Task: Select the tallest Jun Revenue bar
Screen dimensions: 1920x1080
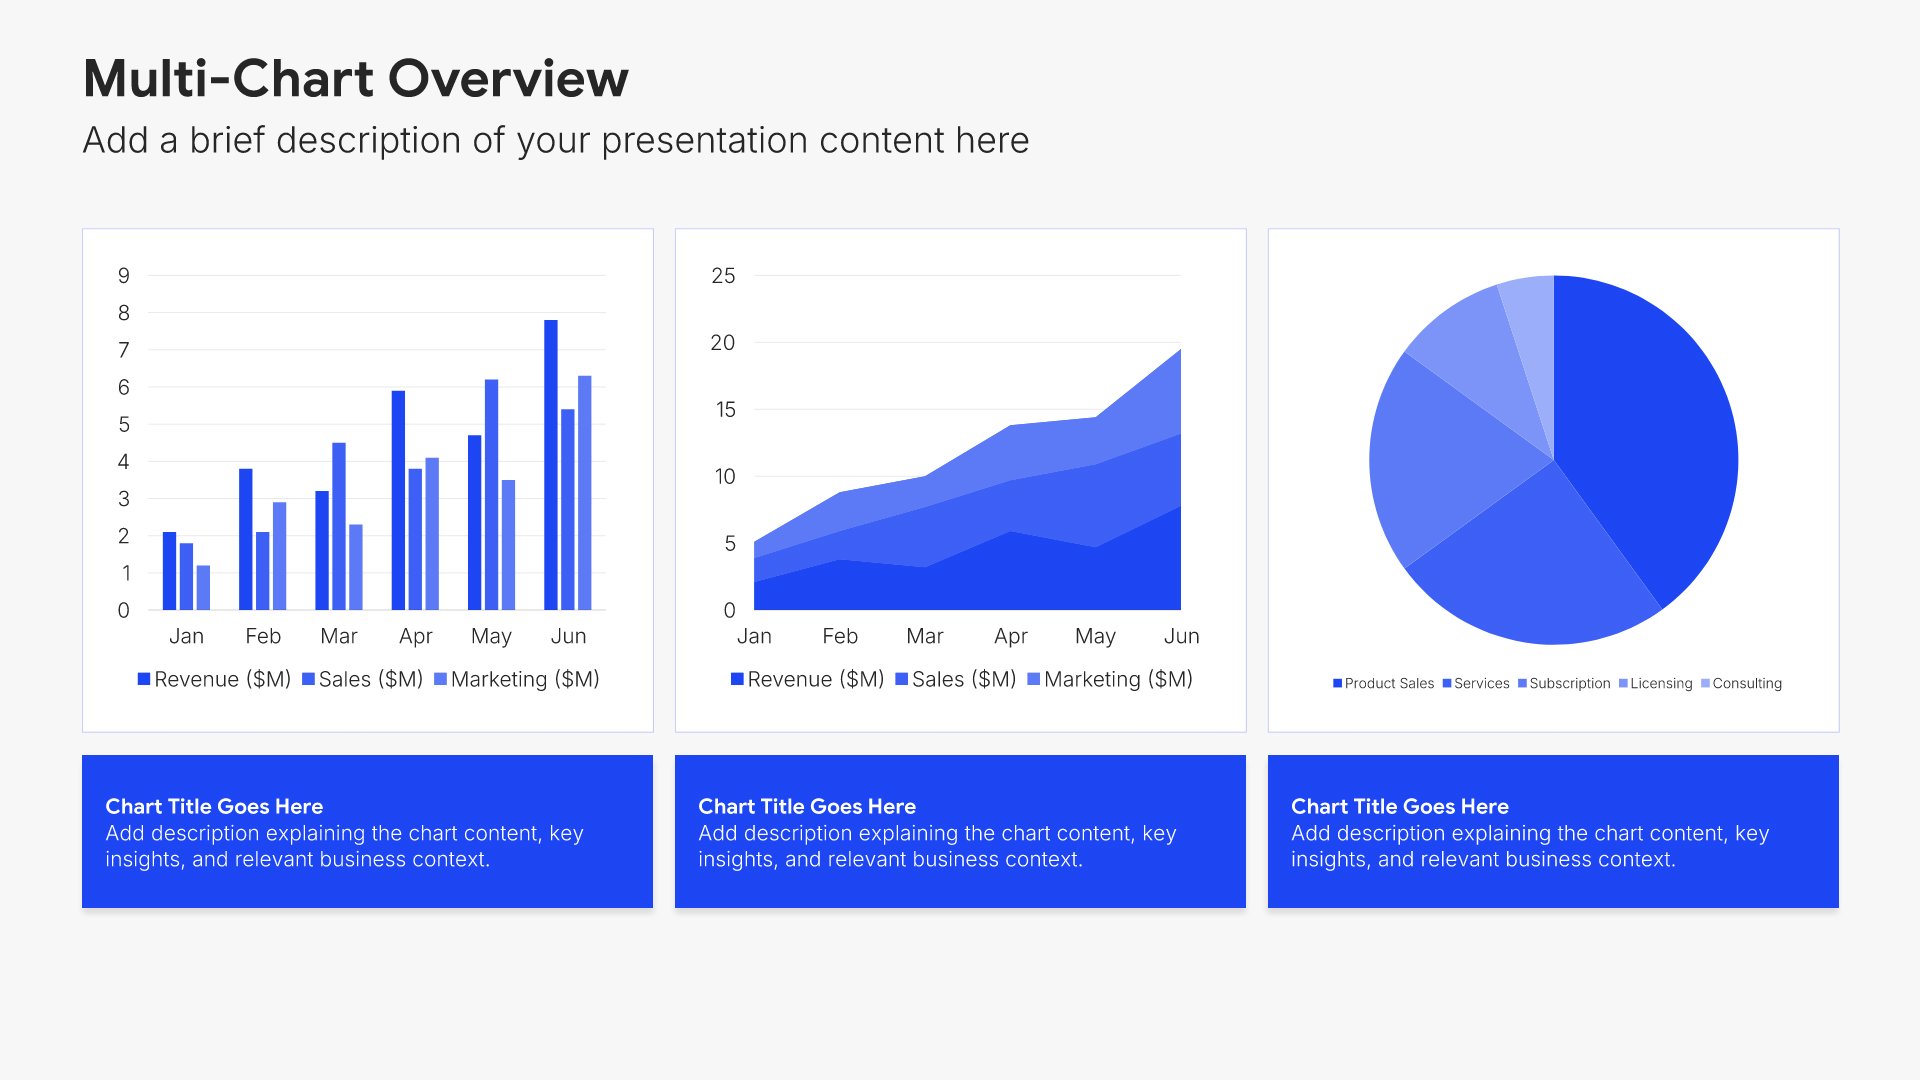Action: click(x=551, y=465)
